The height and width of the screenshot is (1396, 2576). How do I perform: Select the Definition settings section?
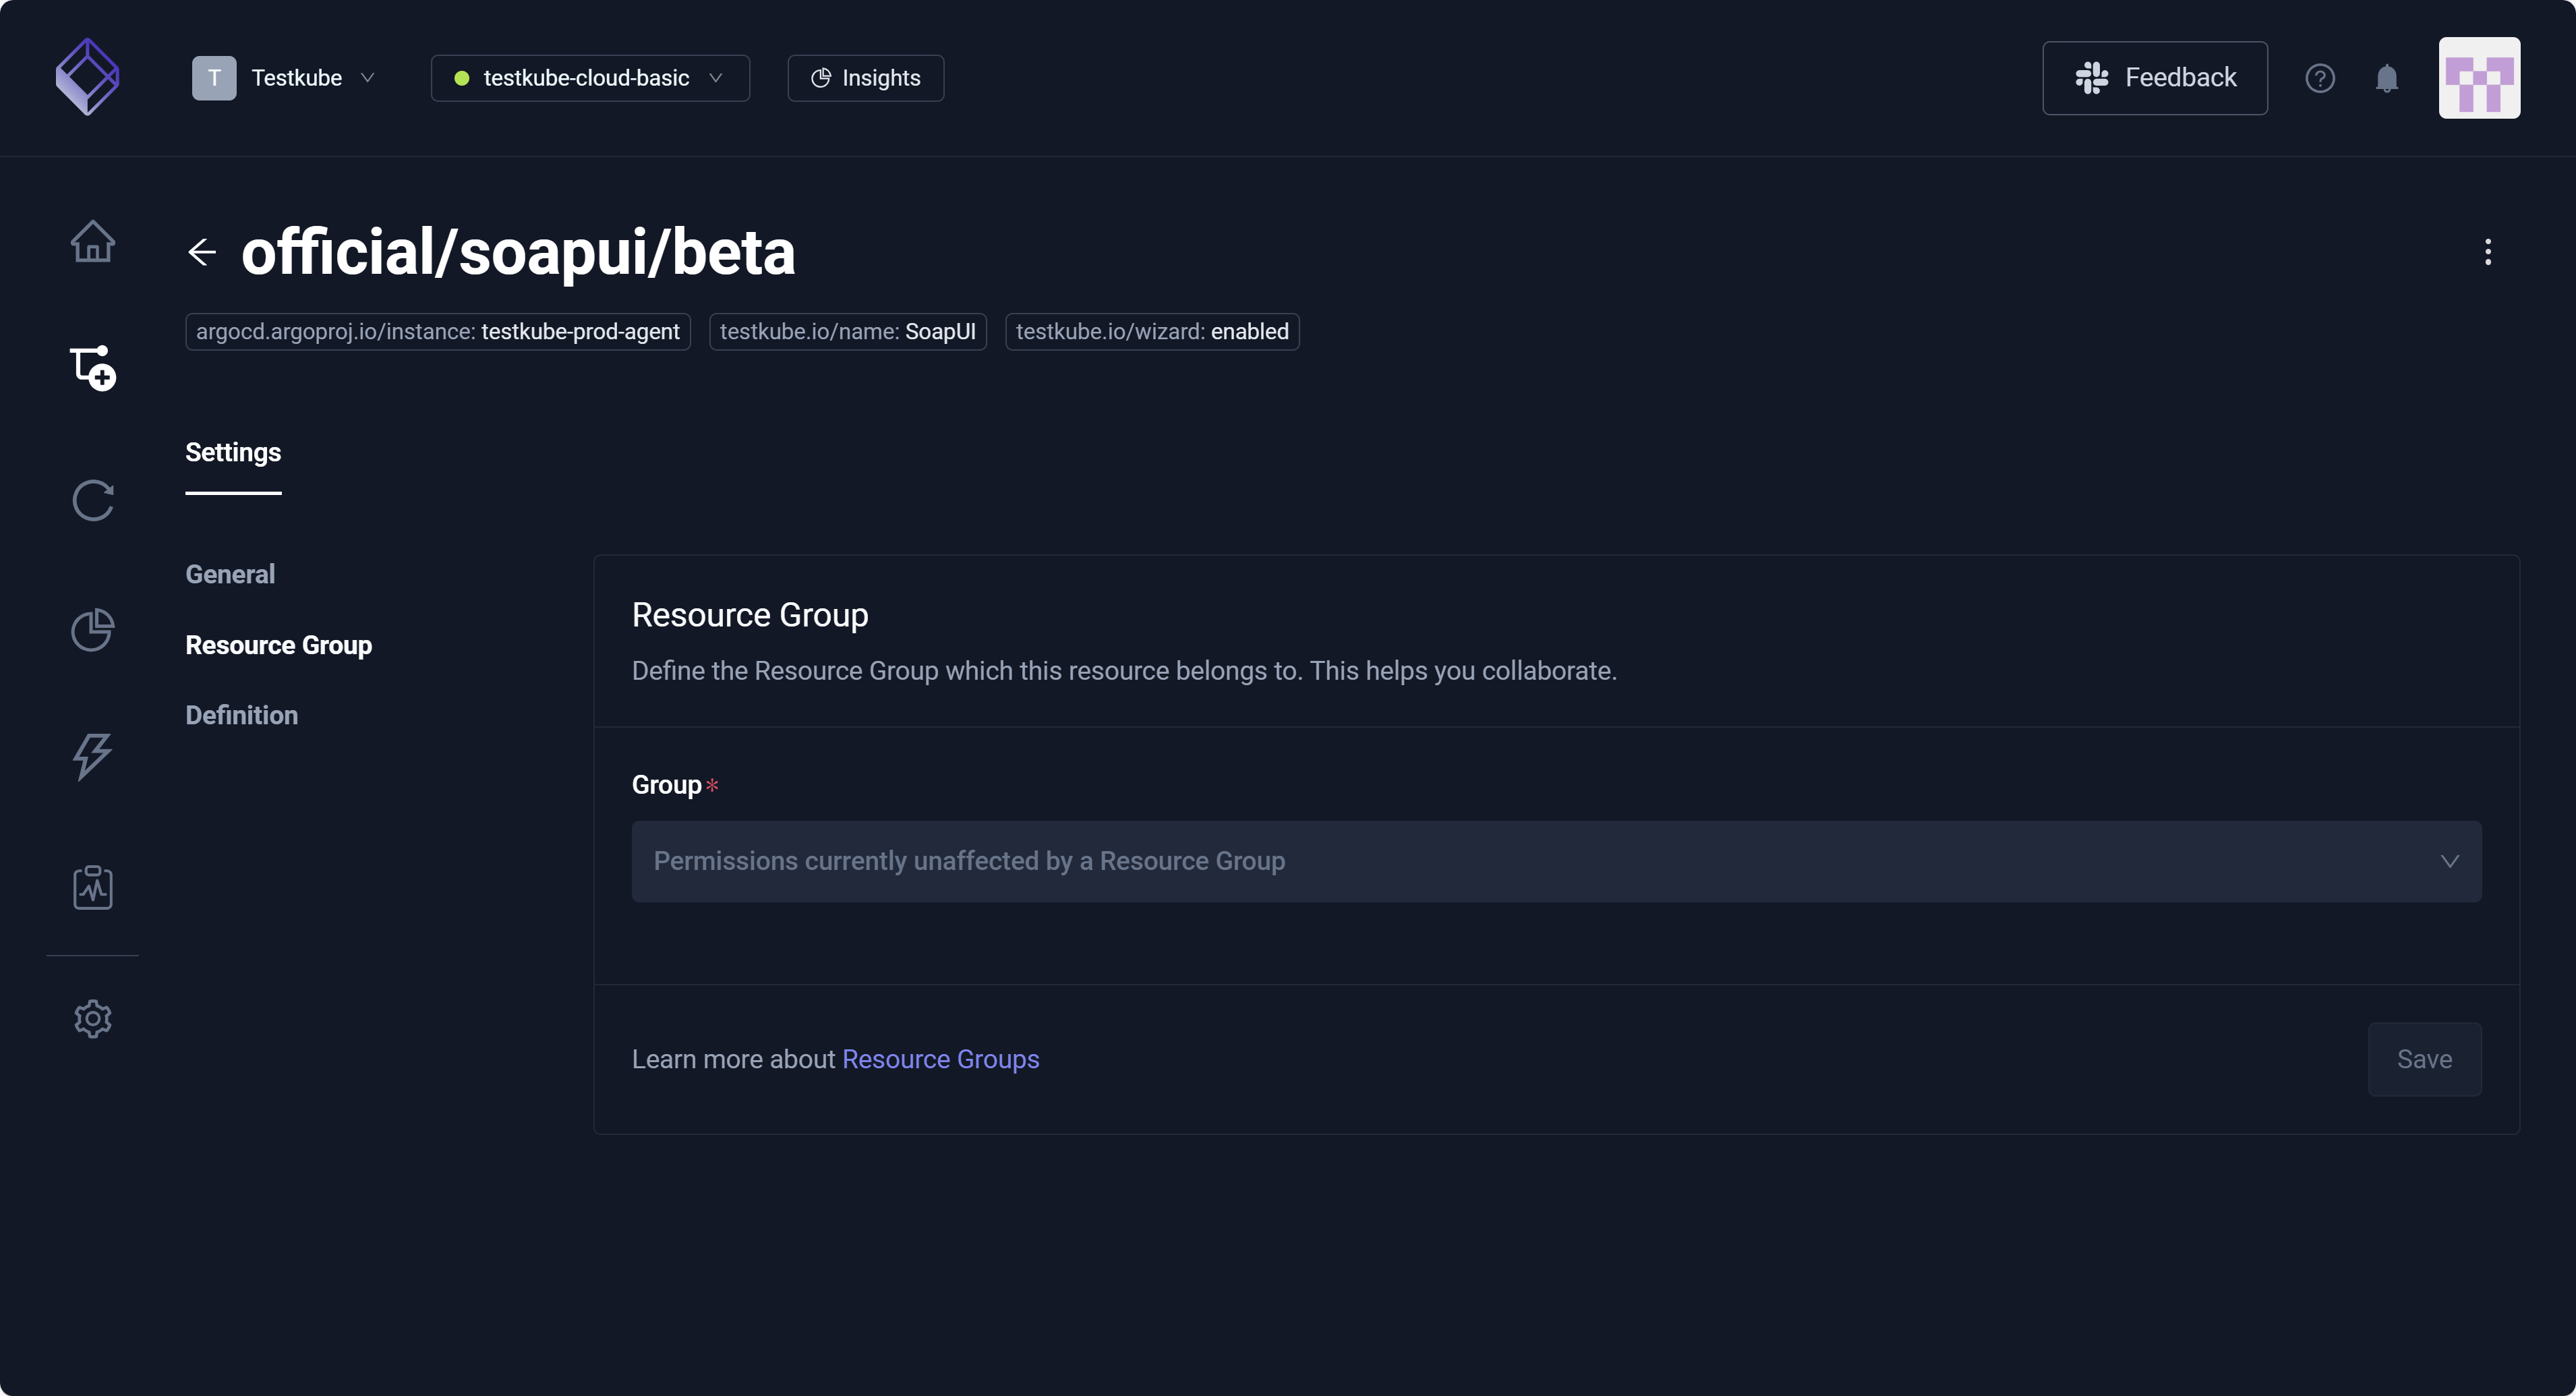tap(241, 715)
